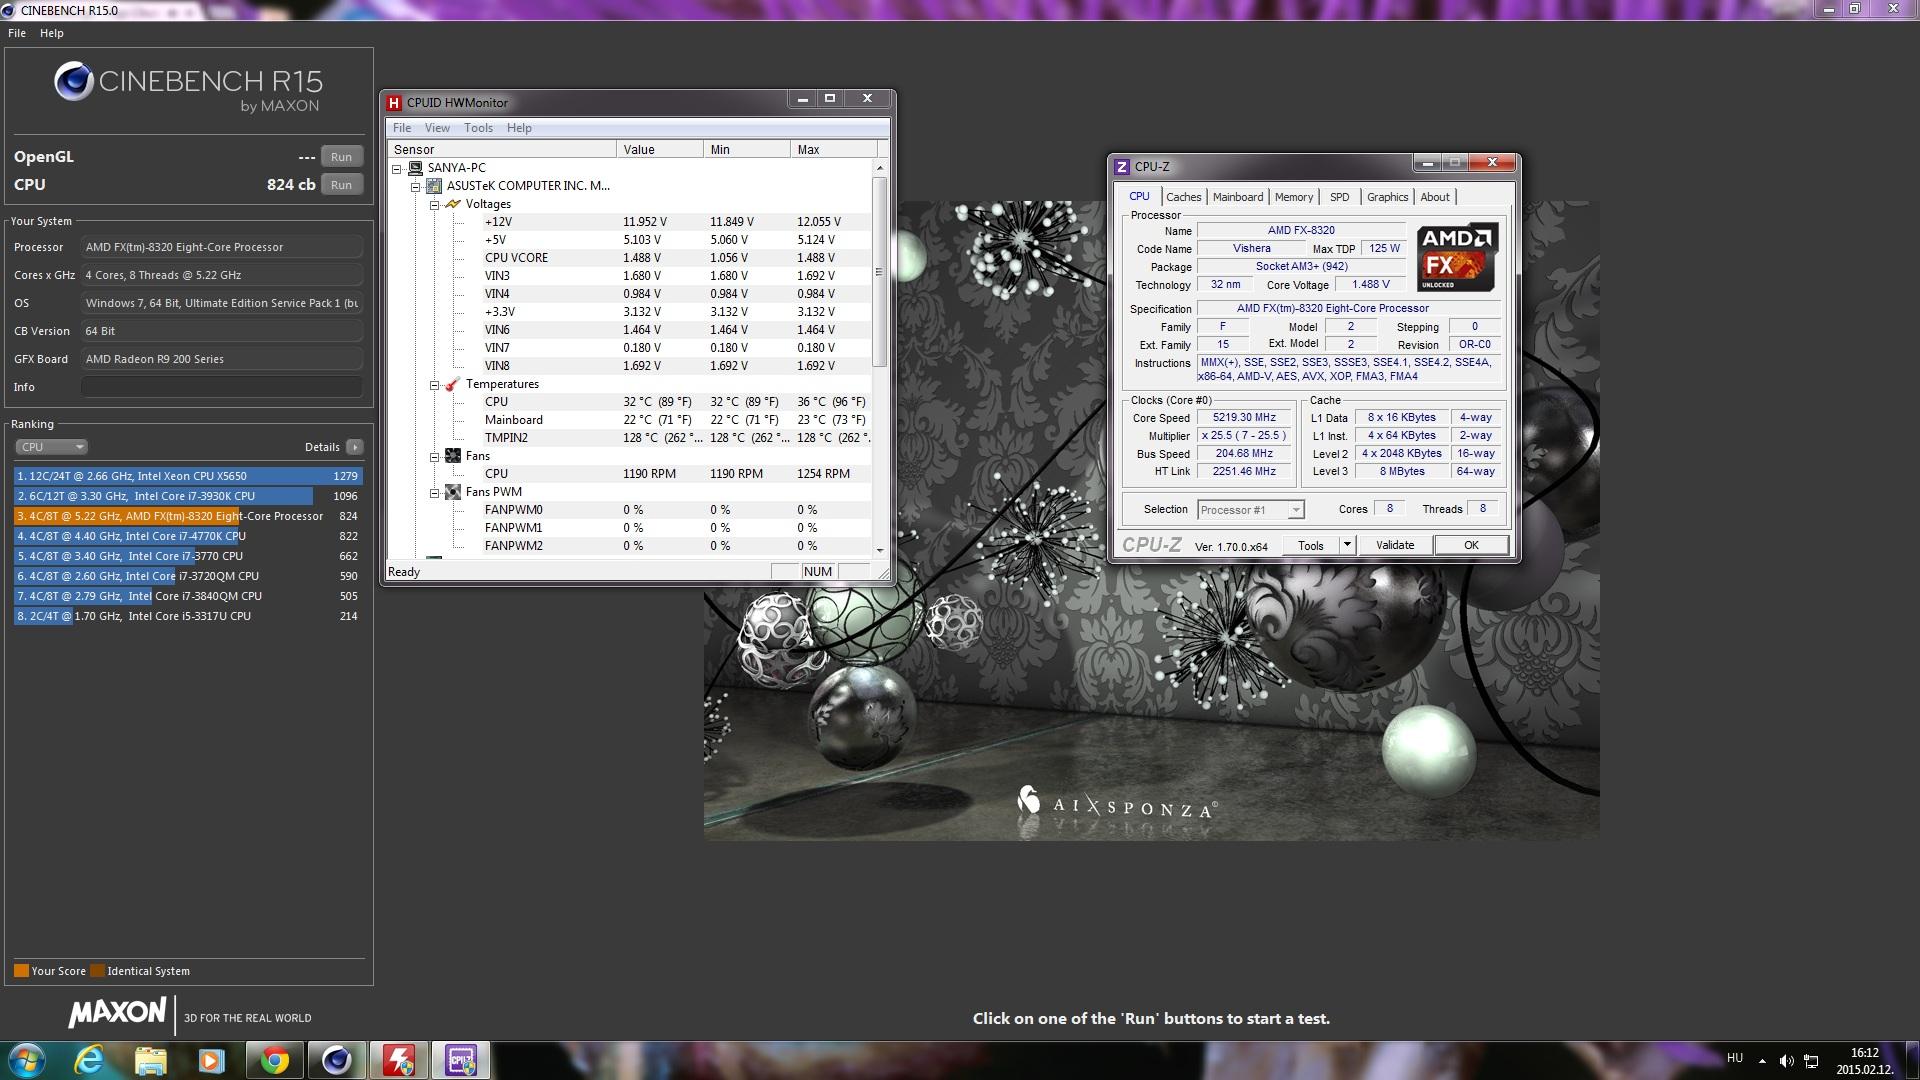Open Cinebench Help menu

(52, 33)
